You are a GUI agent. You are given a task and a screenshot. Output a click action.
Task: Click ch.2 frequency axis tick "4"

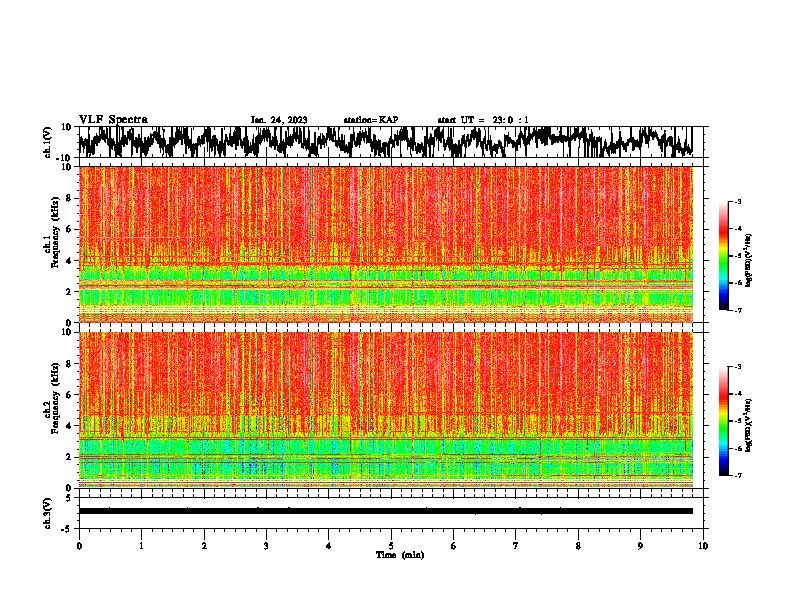tap(69, 426)
